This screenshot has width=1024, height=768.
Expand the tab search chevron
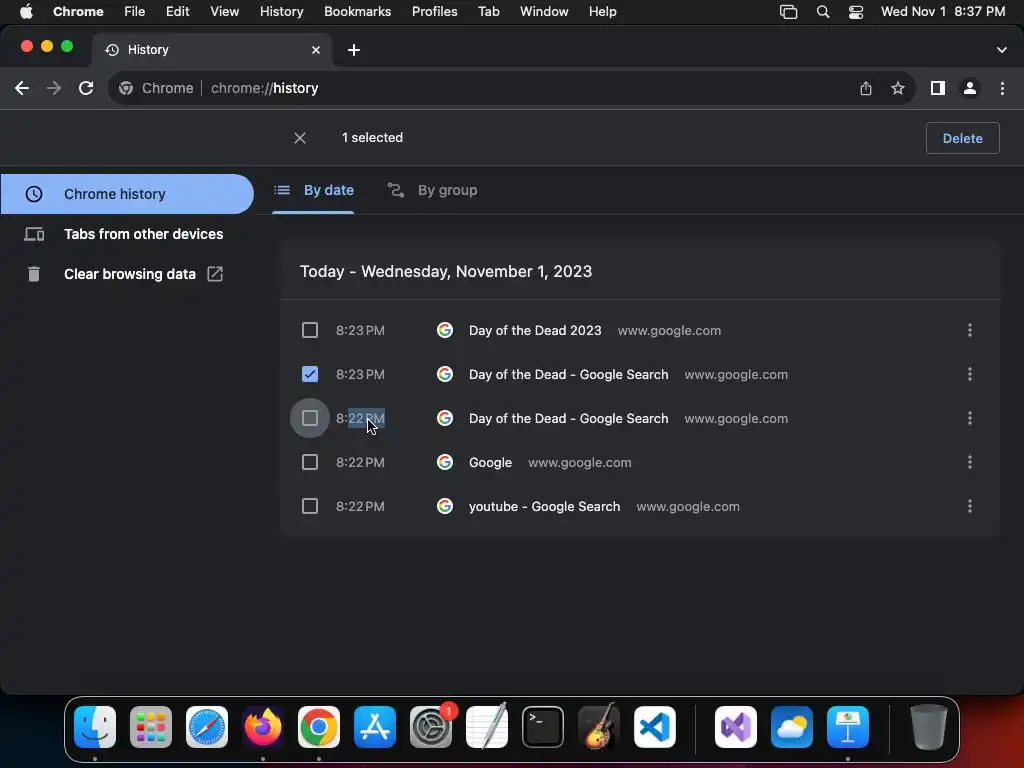(x=1002, y=50)
